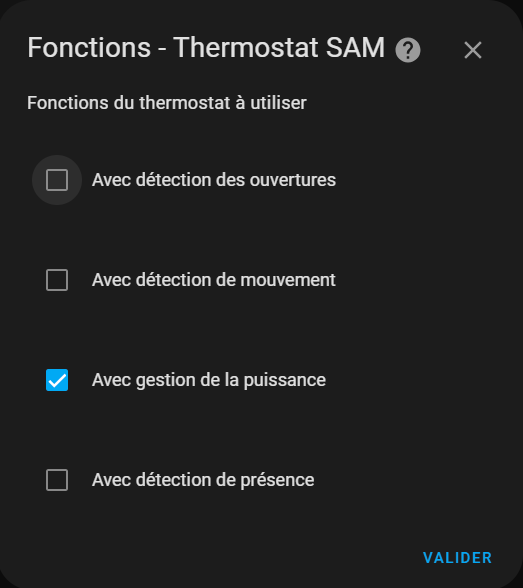Image resolution: width=523 pixels, height=588 pixels.
Task: Confirm the thermostat functions with VALIDER
Action: [457, 558]
